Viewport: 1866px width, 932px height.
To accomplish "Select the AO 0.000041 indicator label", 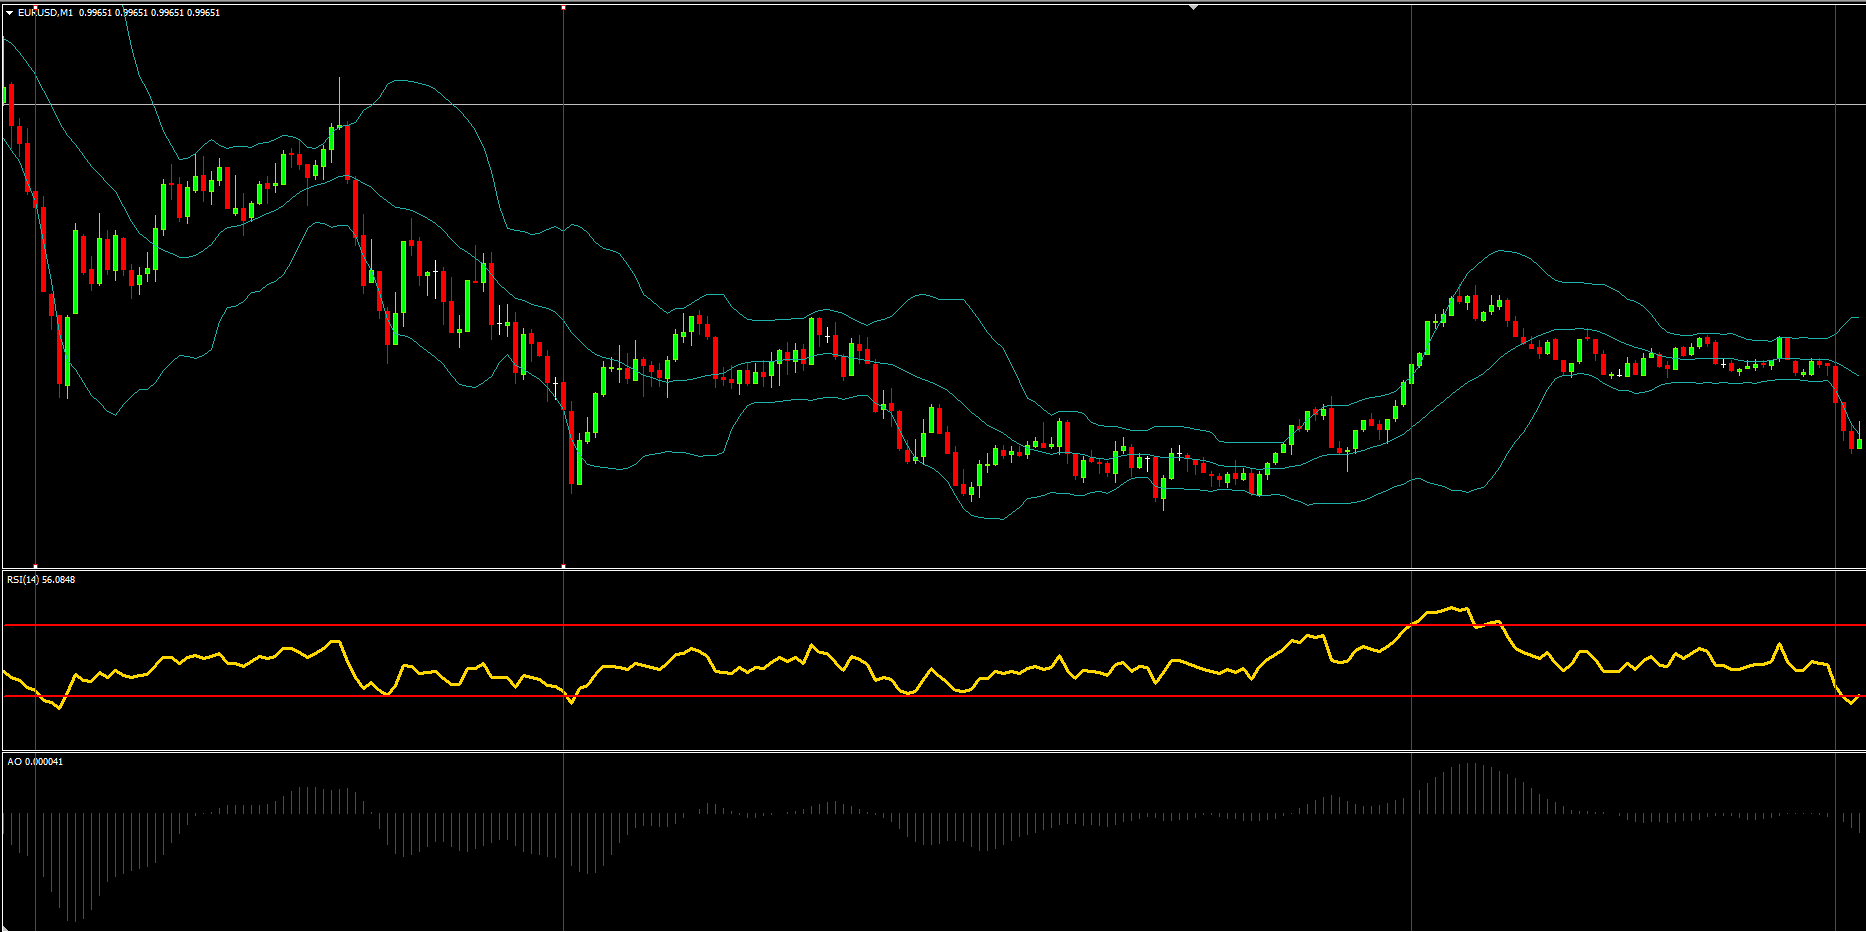I will point(35,762).
